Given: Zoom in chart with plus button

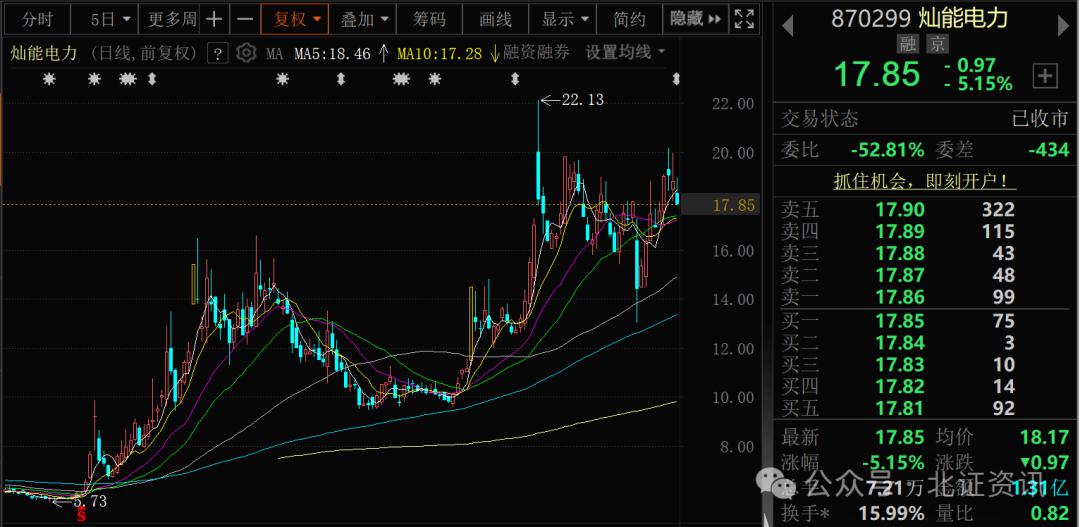Looking at the screenshot, I should (214, 19).
